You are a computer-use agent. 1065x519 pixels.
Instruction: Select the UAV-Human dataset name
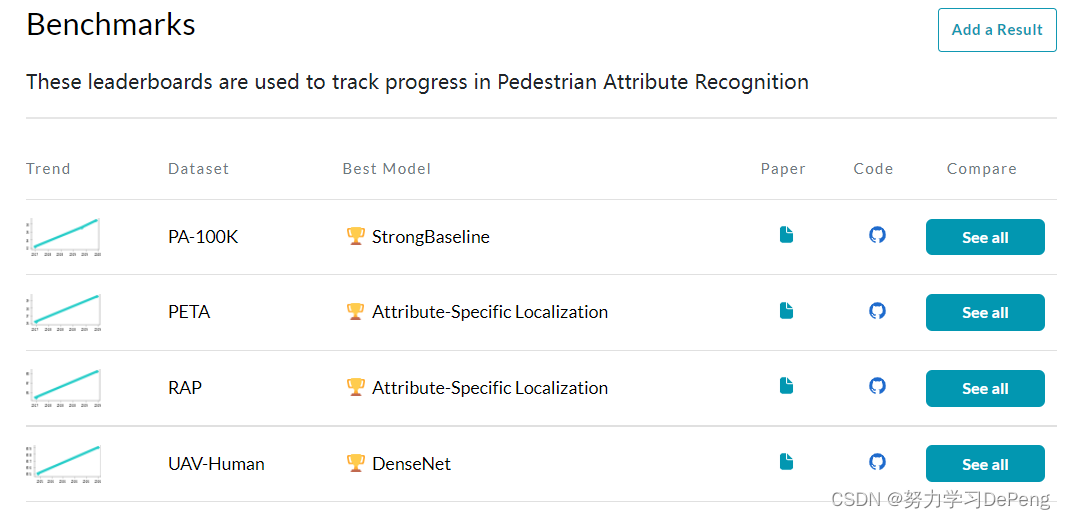[216, 464]
